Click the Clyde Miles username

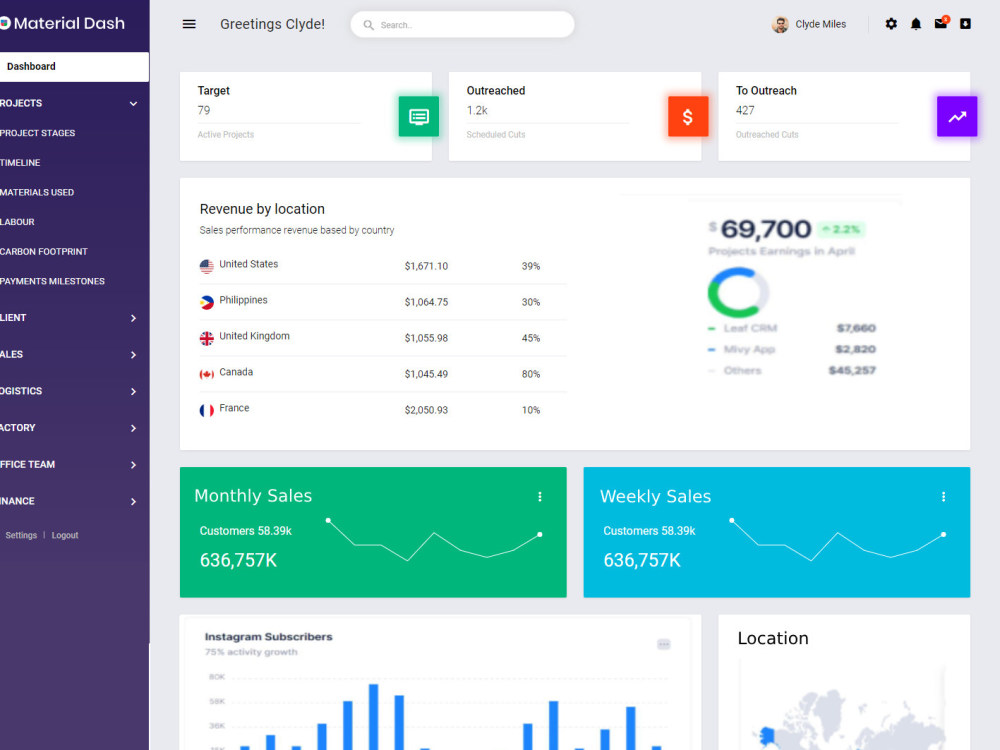coord(820,24)
